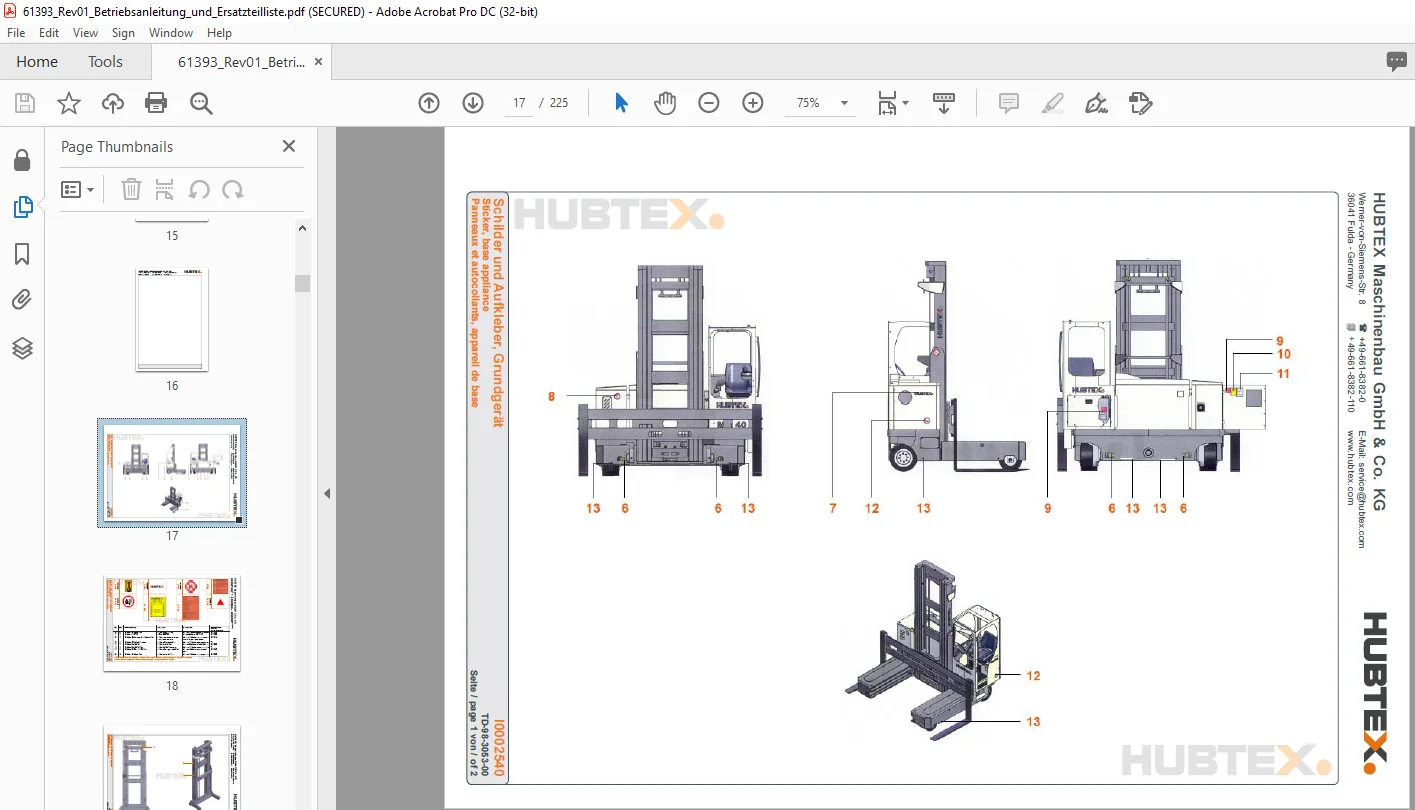1415x810 pixels.
Task: Go to previous page arrow
Action: click(x=429, y=103)
